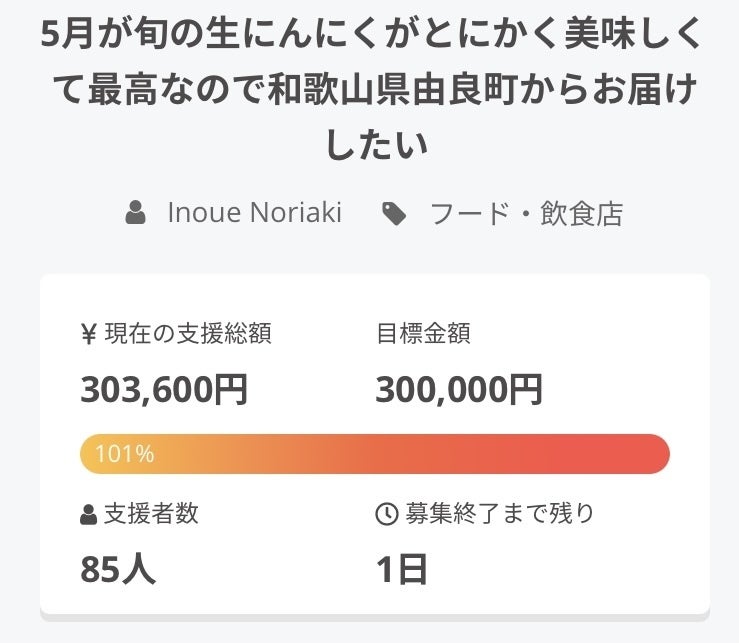739x643 pixels.
Task: Click the 募集終了まで残り label
Action: tap(499, 514)
